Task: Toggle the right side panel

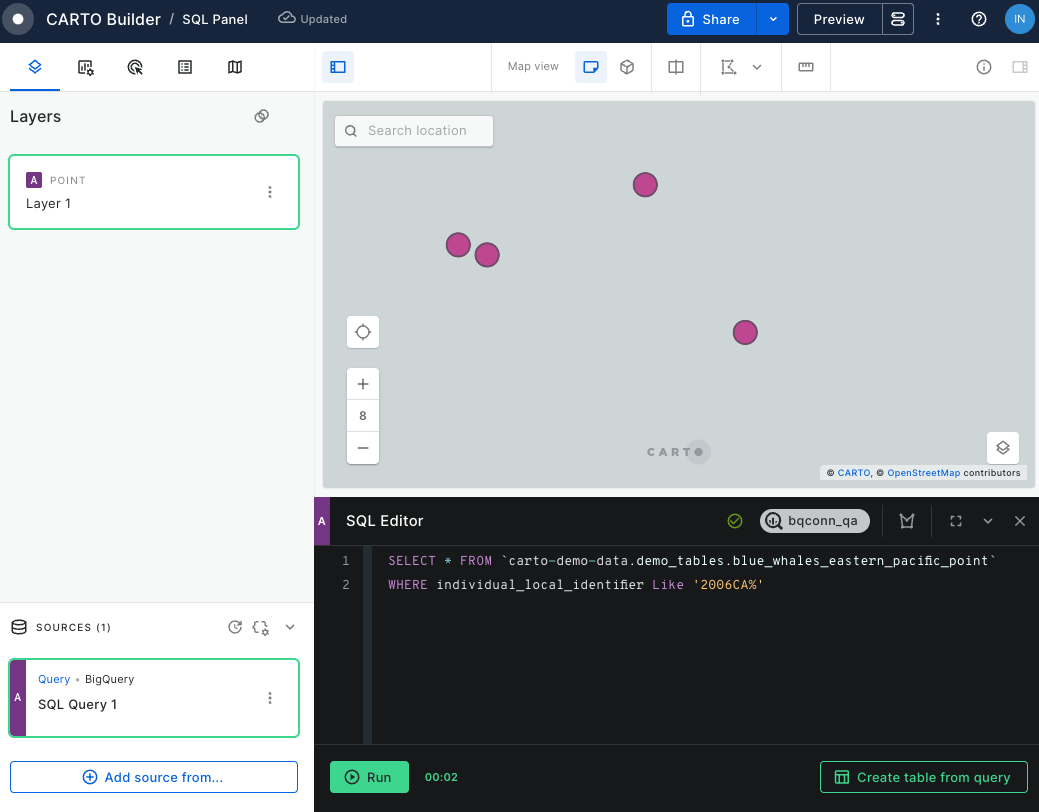Action: click(x=1020, y=67)
